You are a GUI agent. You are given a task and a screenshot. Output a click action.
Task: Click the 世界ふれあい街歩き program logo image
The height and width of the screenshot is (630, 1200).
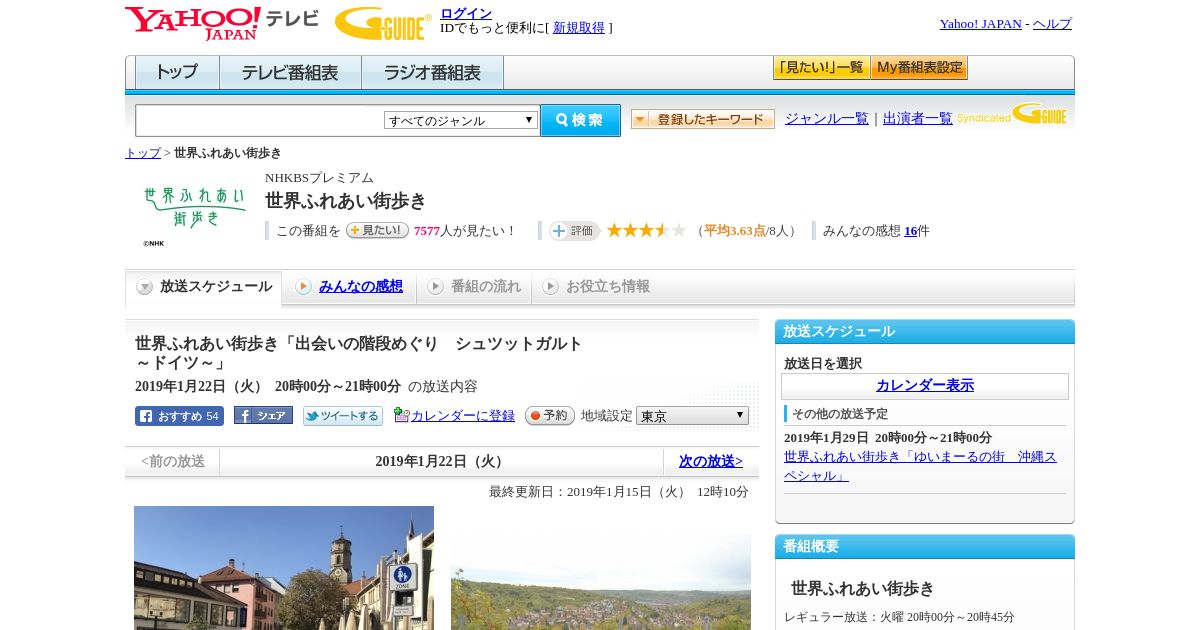coord(194,214)
